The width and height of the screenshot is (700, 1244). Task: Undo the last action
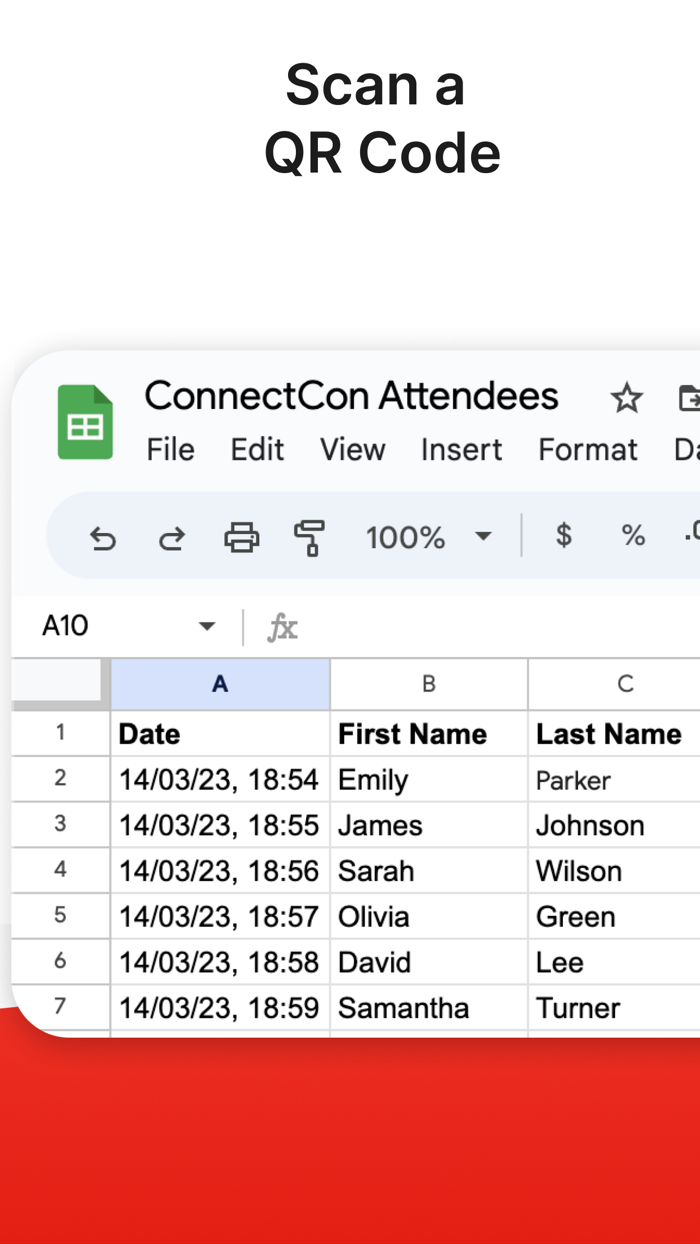[104, 537]
